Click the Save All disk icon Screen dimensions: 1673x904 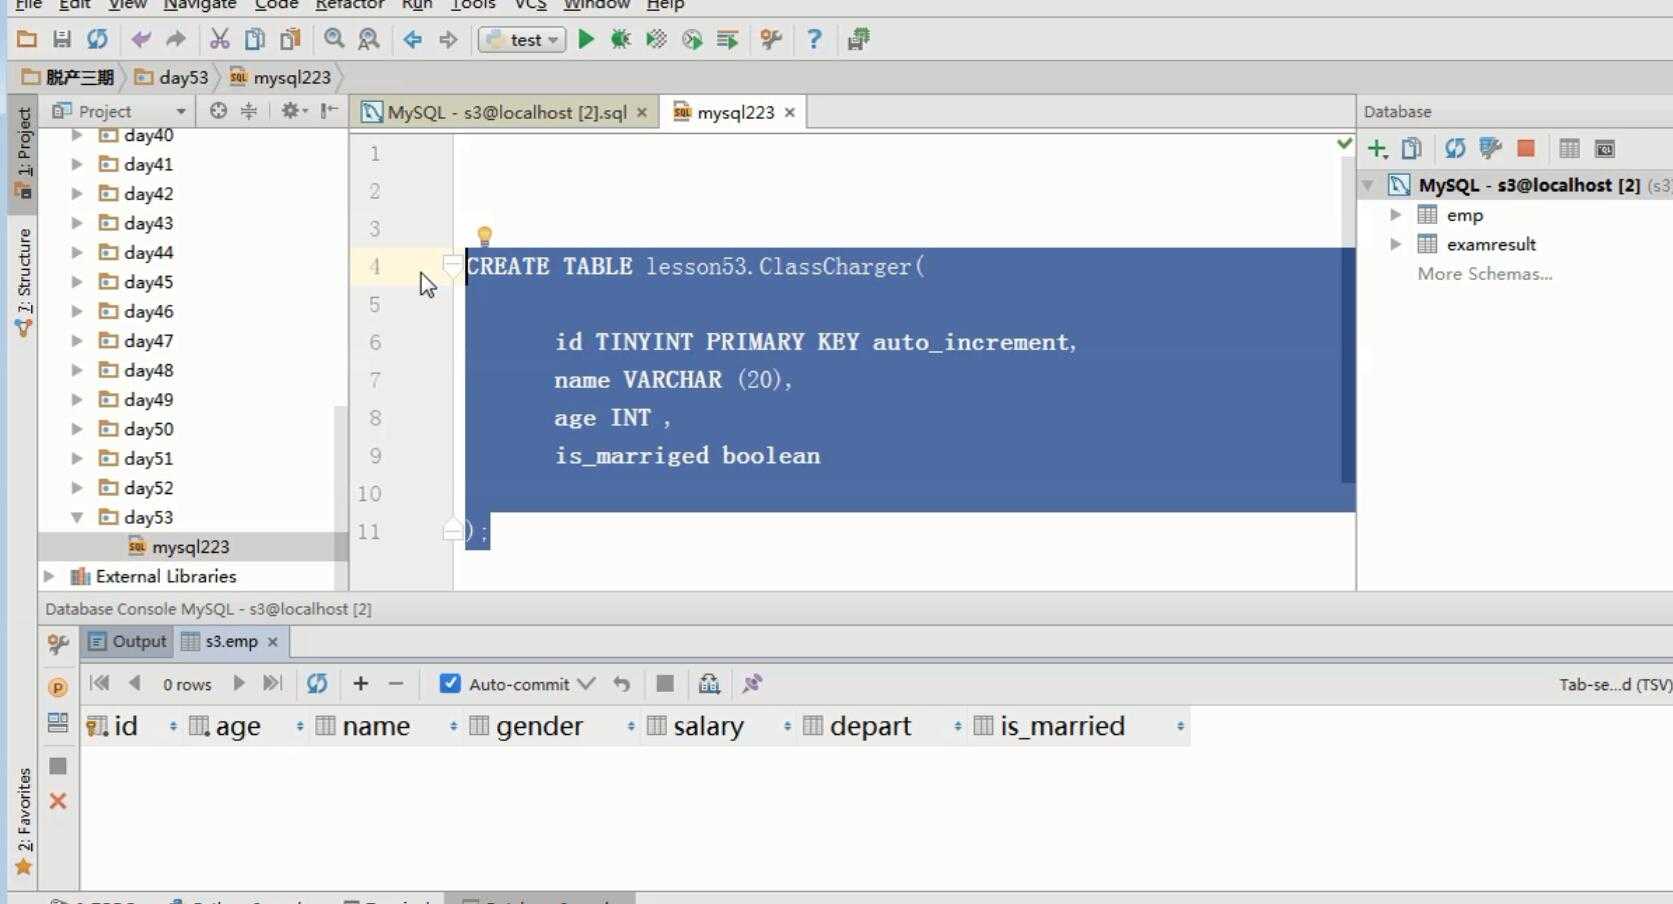coord(62,39)
